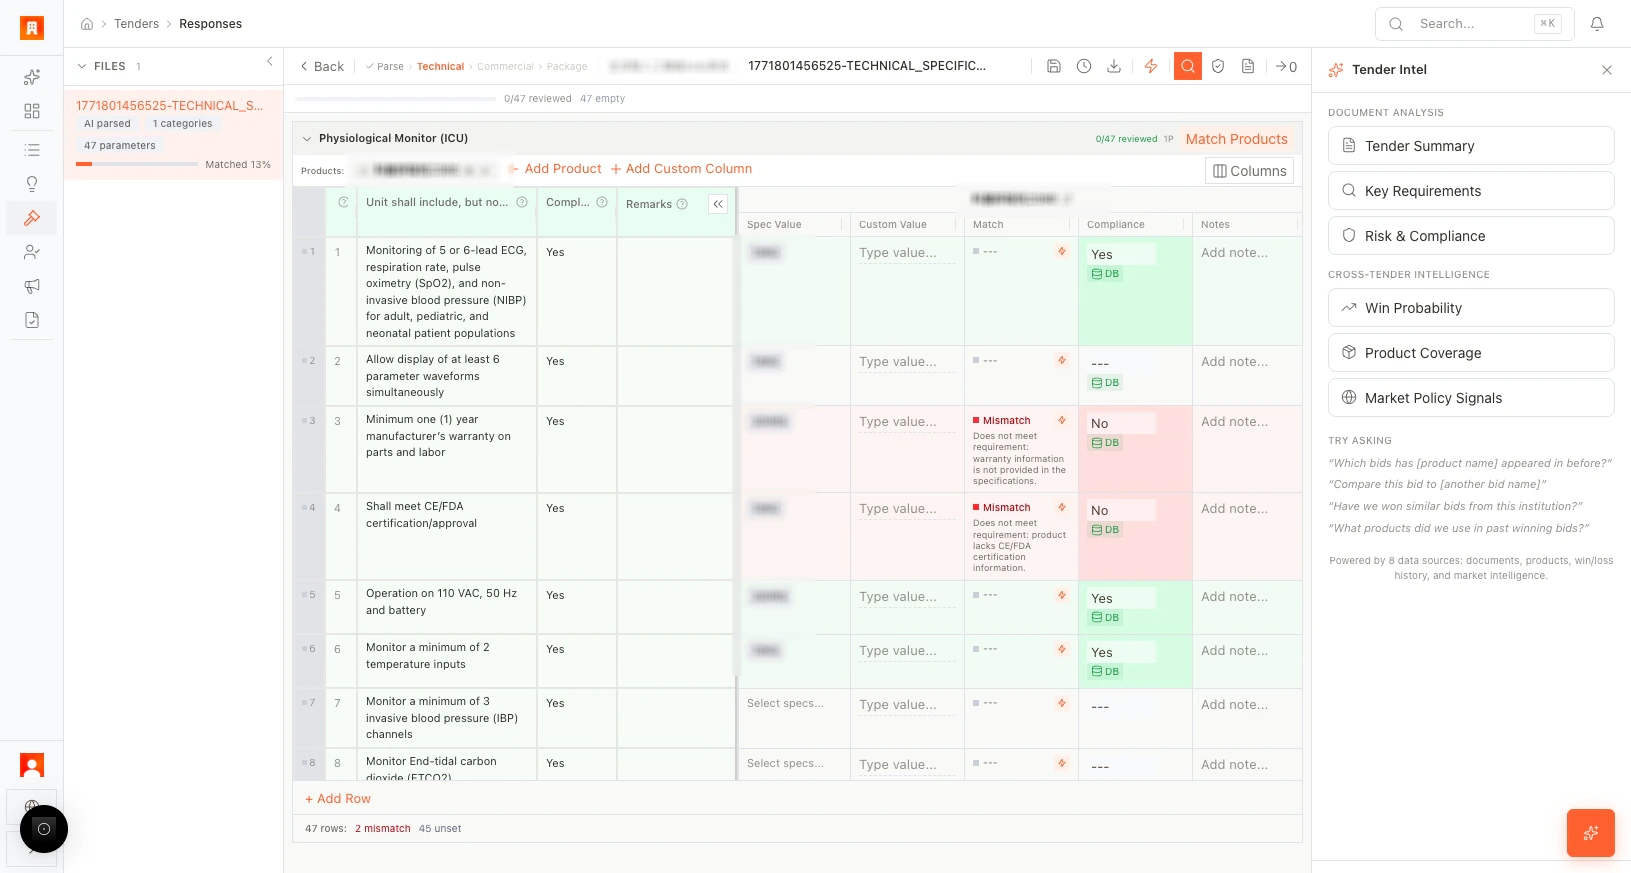
Task: Click the DB badge in the warranty row
Action: tap(1106, 443)
